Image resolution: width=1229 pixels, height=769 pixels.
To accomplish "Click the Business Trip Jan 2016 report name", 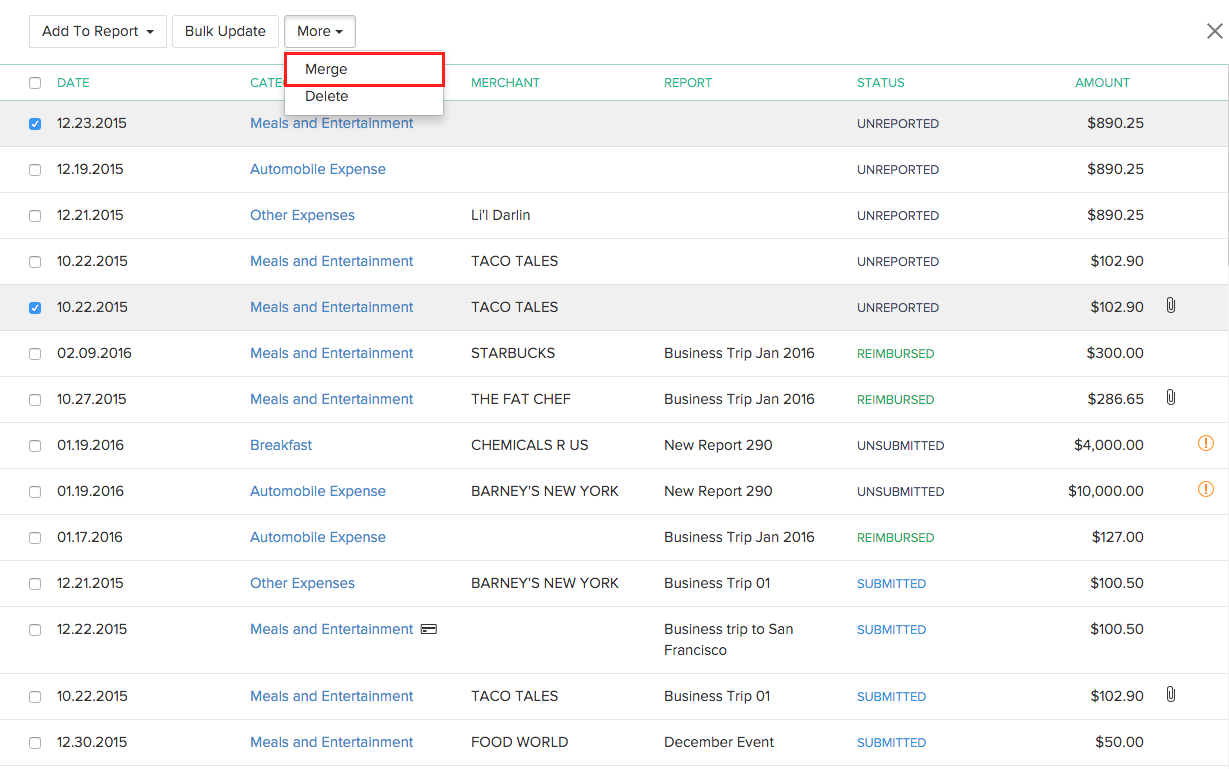I will (x=738, y=353).
